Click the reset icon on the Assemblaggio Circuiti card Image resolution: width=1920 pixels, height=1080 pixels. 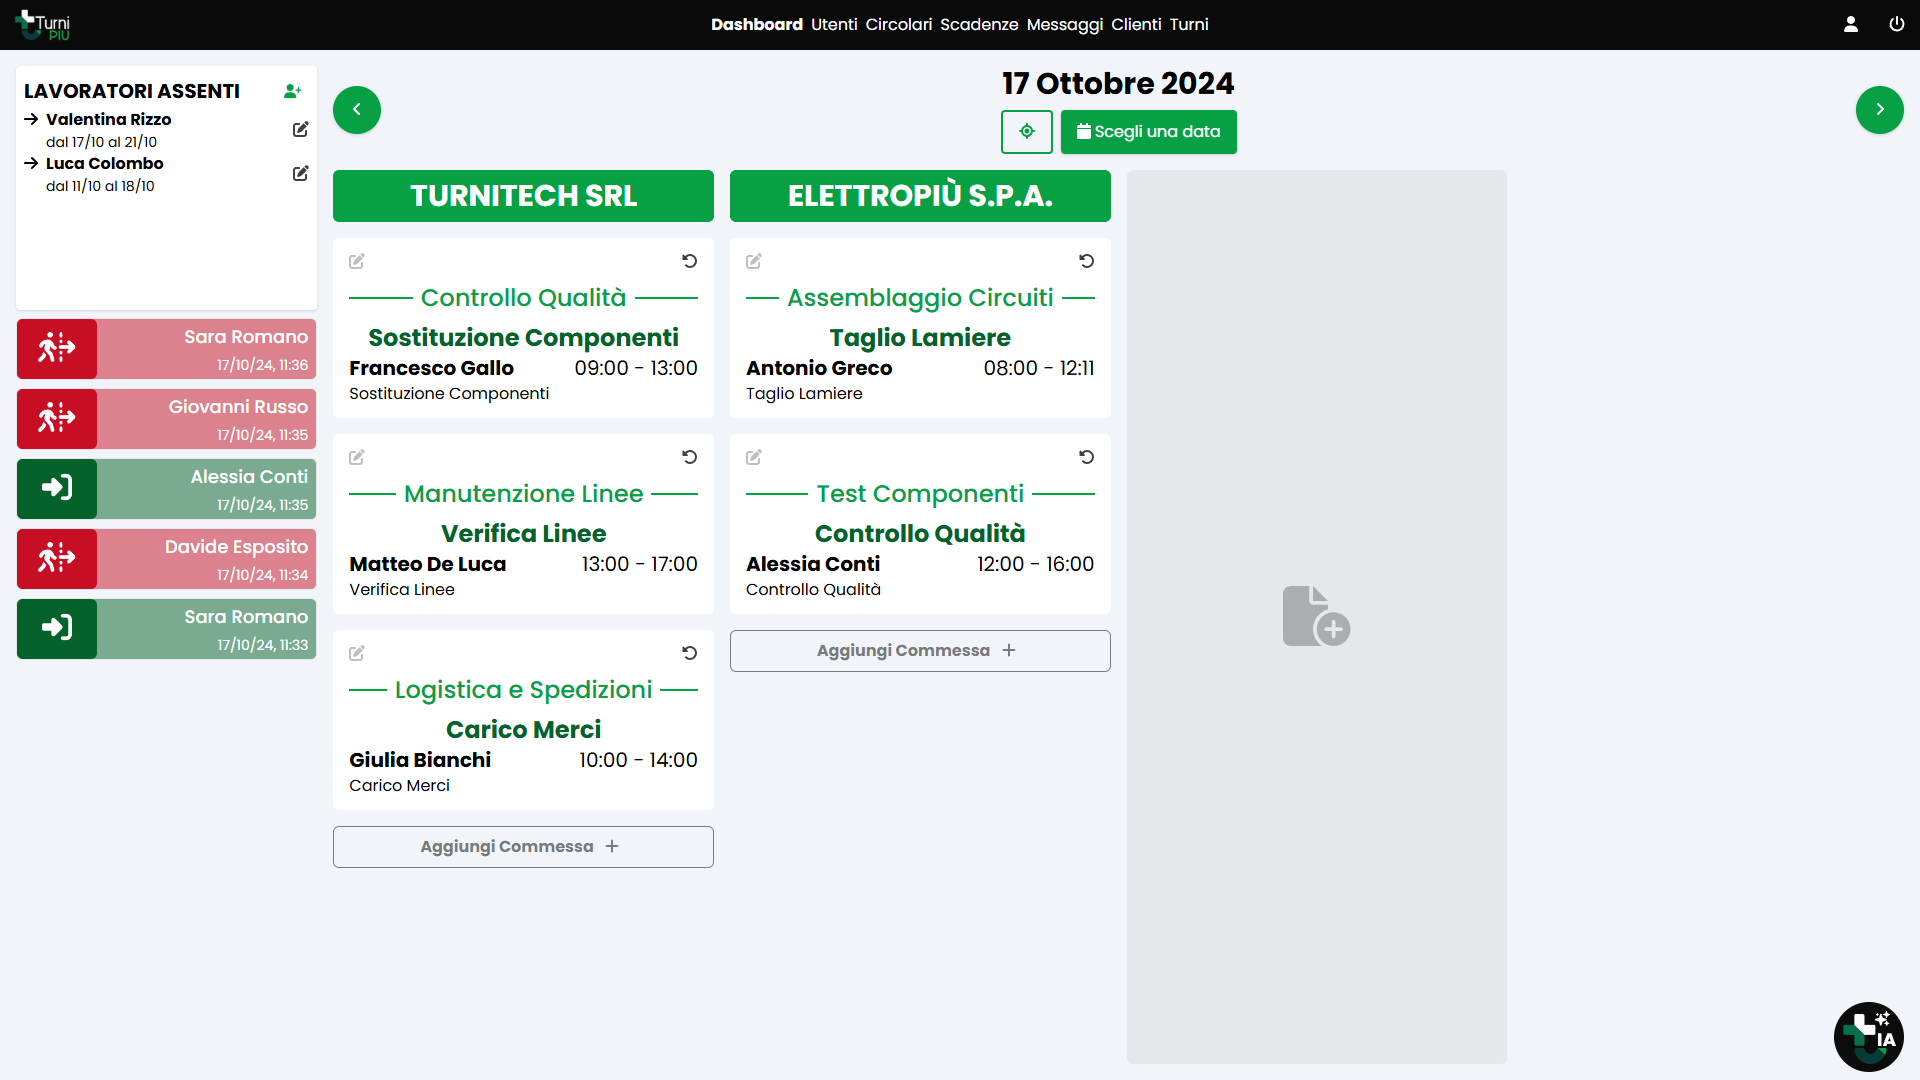[x=1088, y=261]
